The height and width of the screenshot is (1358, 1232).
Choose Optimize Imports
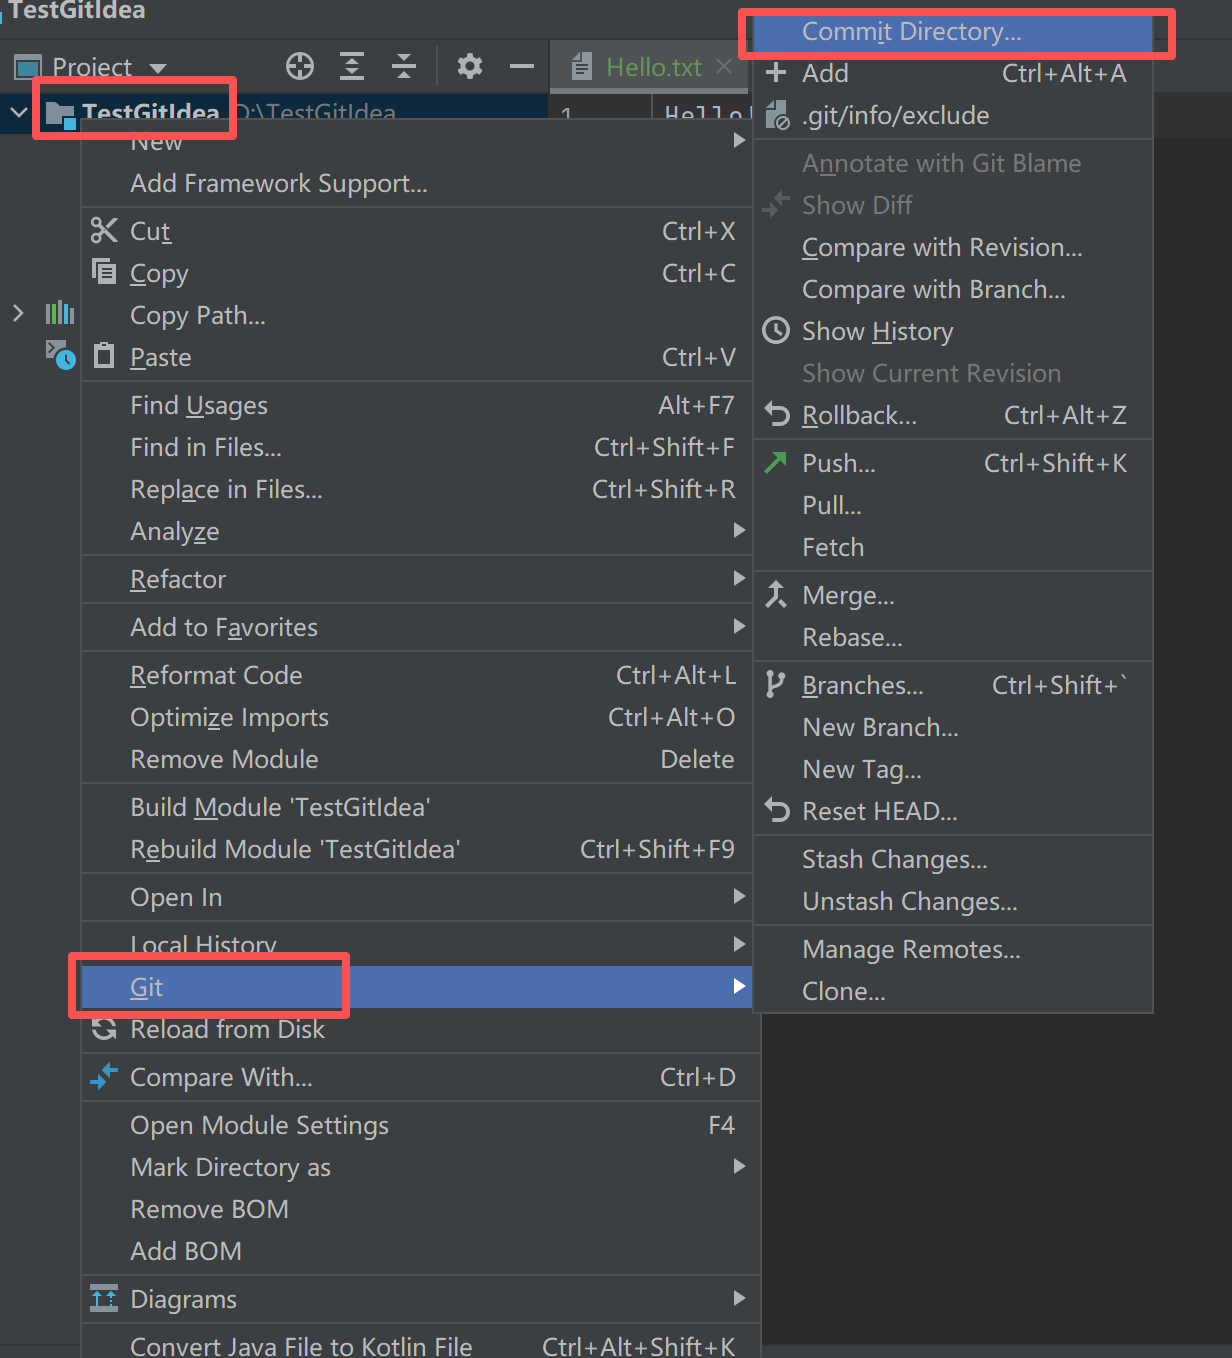(x=416, y=717)
